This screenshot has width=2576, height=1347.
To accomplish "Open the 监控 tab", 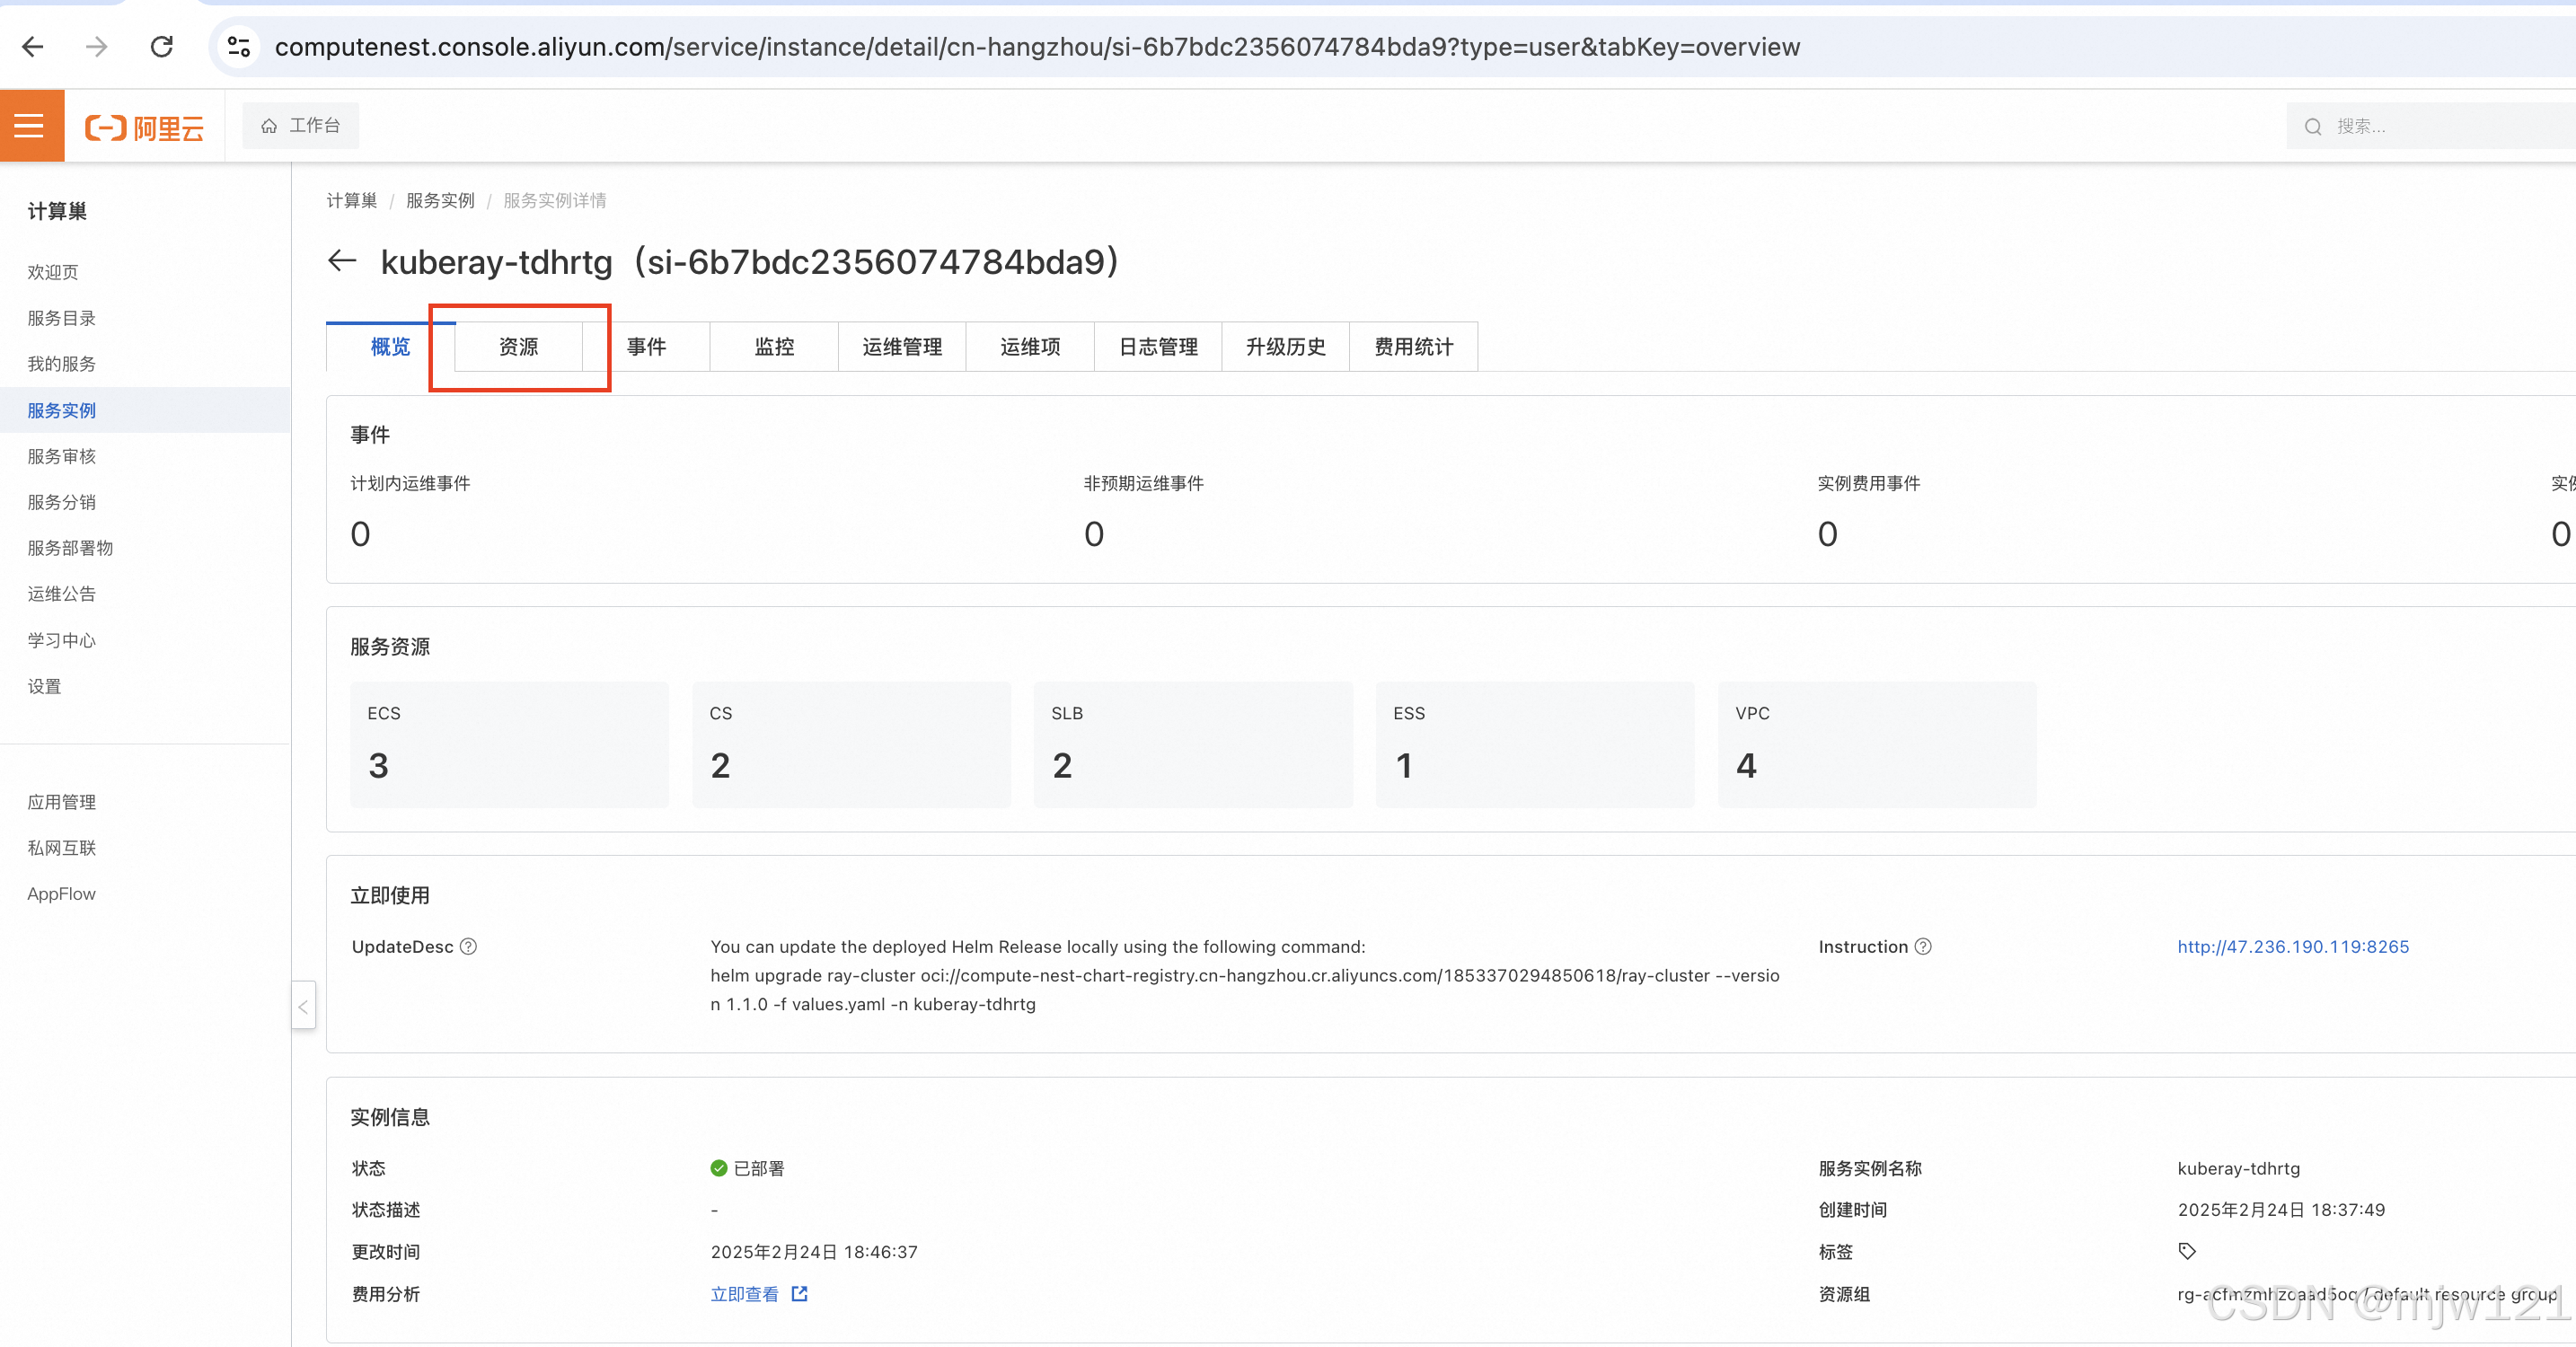I will (x=774, y=347).
